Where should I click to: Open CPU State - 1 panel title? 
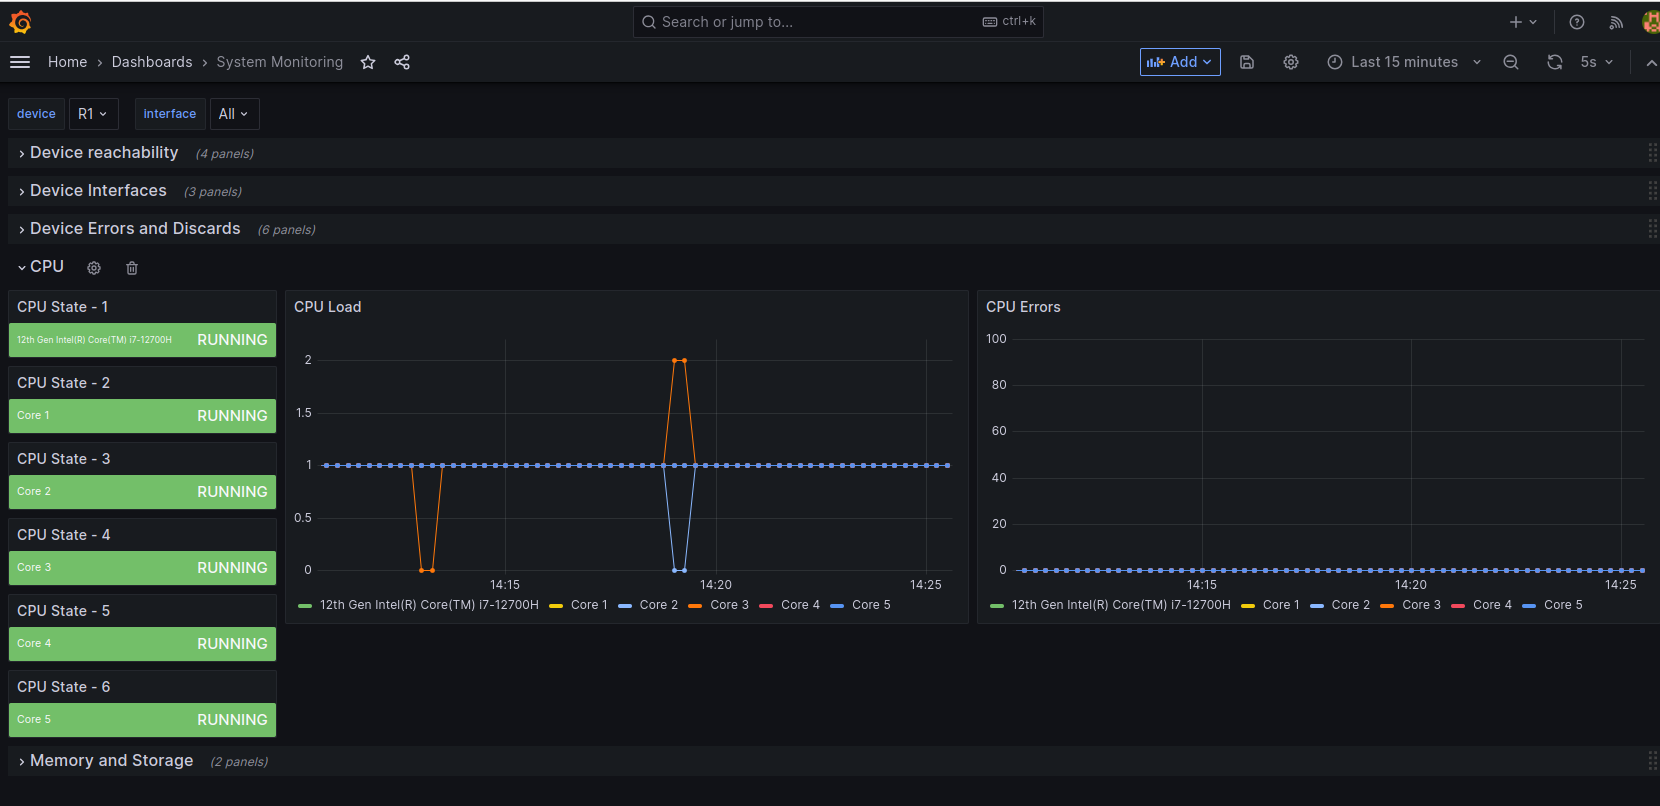click(x=62, y=307)
